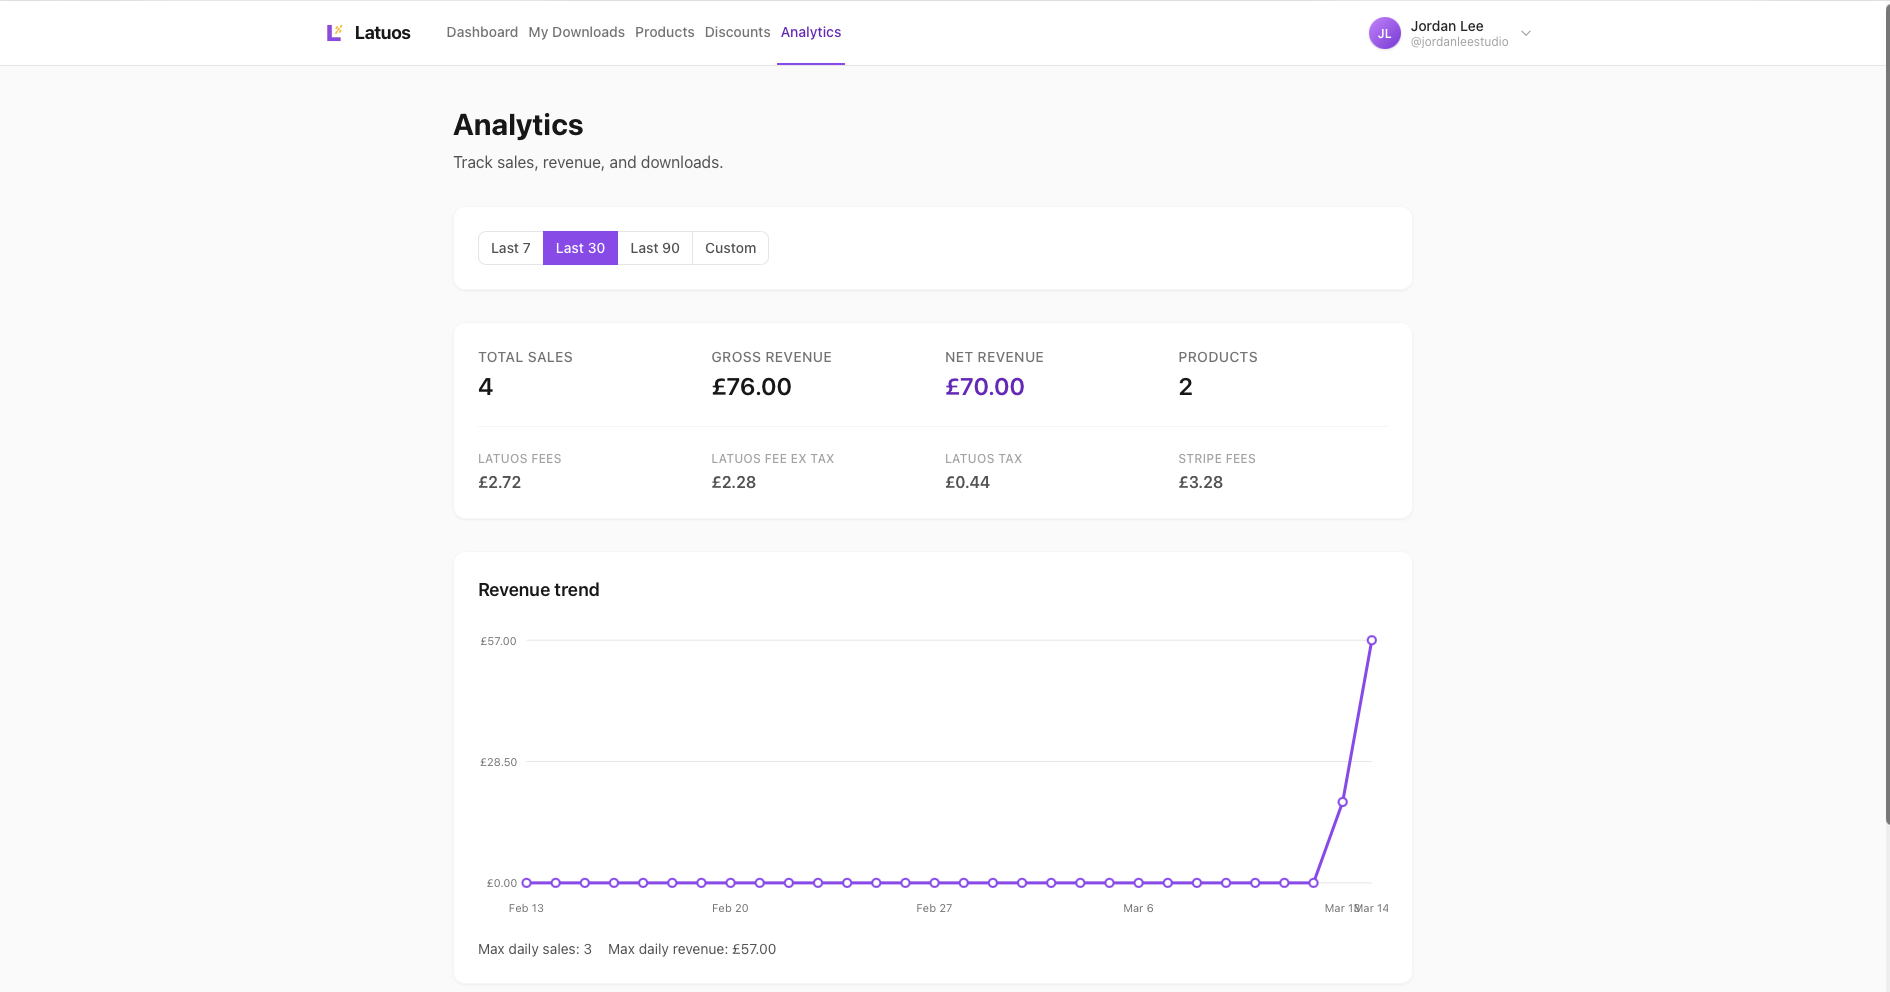Image resolution: width=1890 pixels, height=992 pixels.
Task: Click the JL user avatar
Action: [x=1384, y=33]
